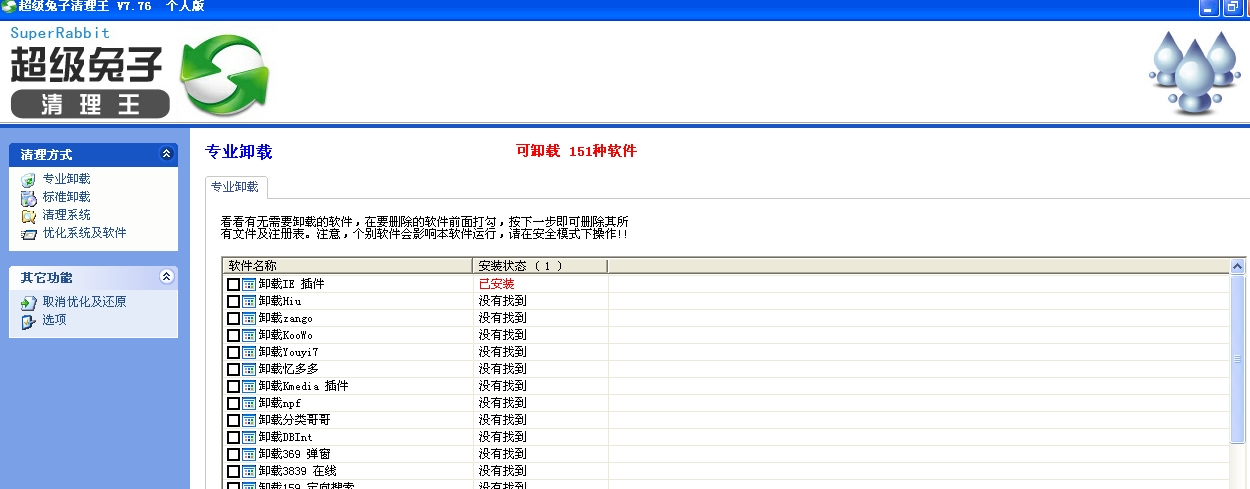Tick the checkbox for 卸载KooWo

pyautogui.click(x=233, y=335)
